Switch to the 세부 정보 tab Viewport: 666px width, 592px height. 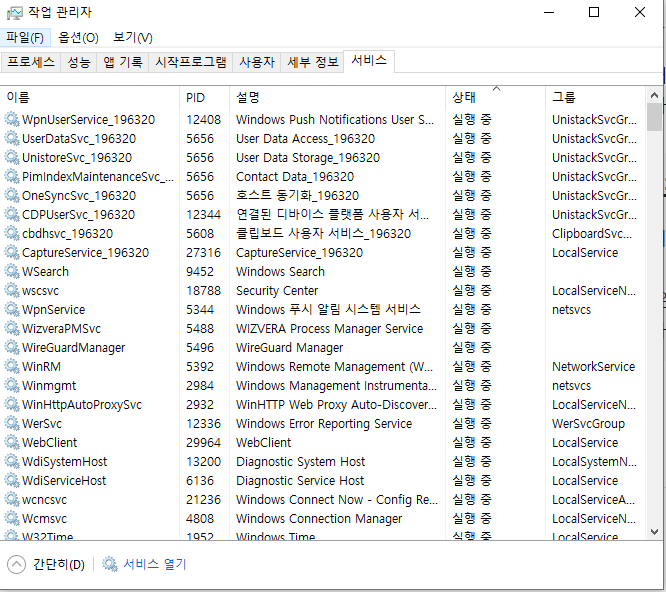(x=313, y=62)
